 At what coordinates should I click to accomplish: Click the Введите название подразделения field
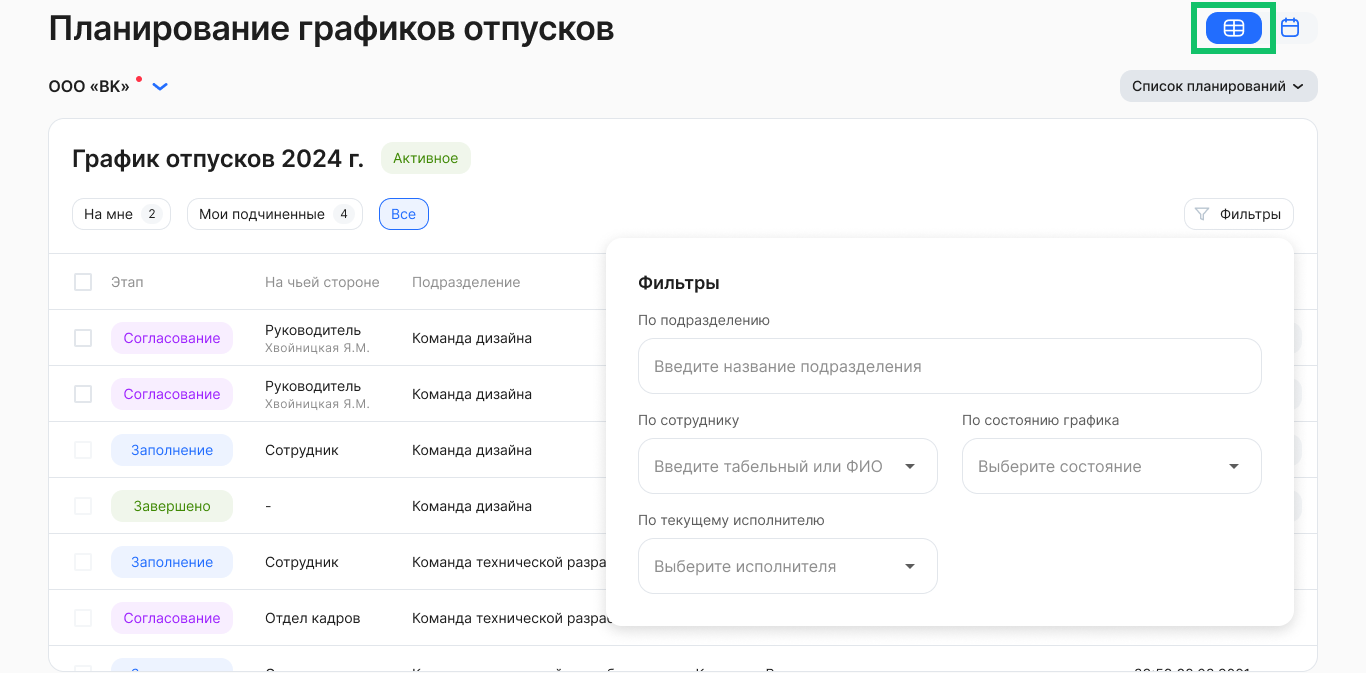[x=950, y=366]
